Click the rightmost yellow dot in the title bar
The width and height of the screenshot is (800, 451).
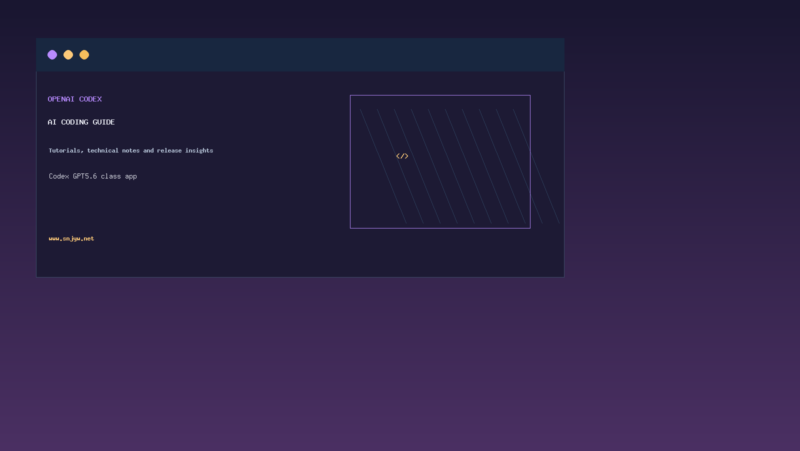[x=84, y=55]
